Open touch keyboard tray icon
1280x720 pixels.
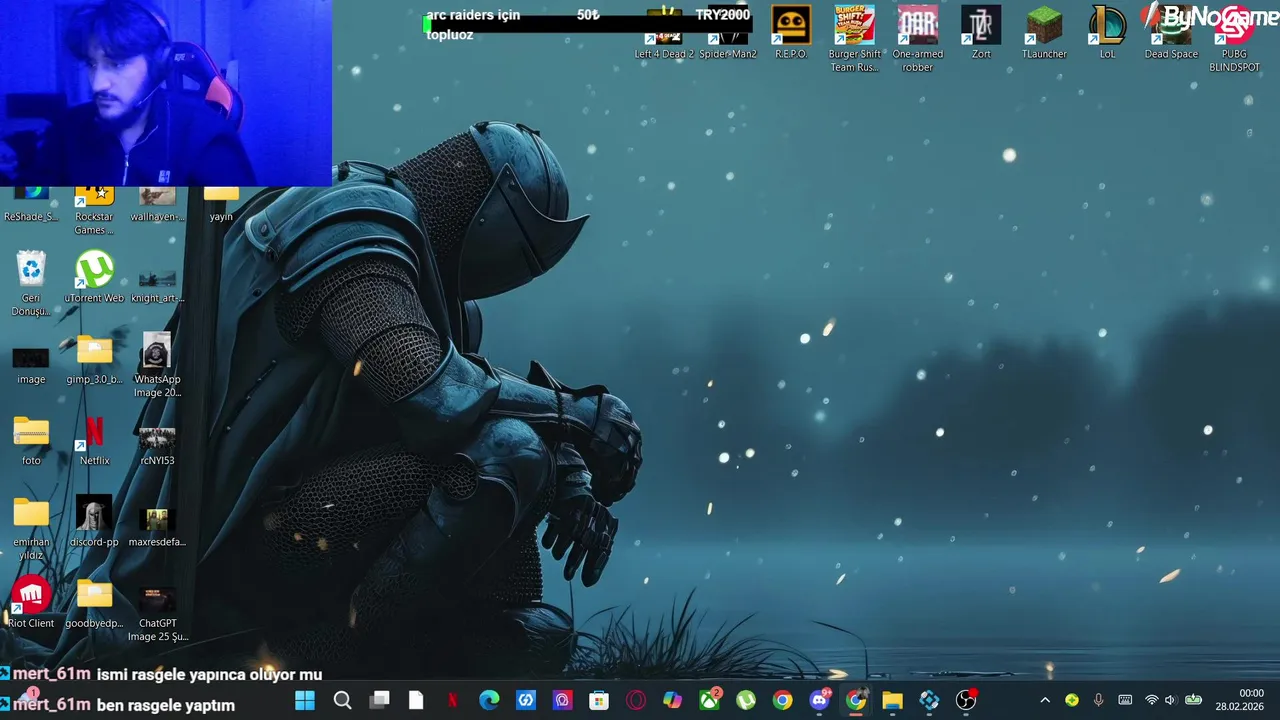point(1125,700)
